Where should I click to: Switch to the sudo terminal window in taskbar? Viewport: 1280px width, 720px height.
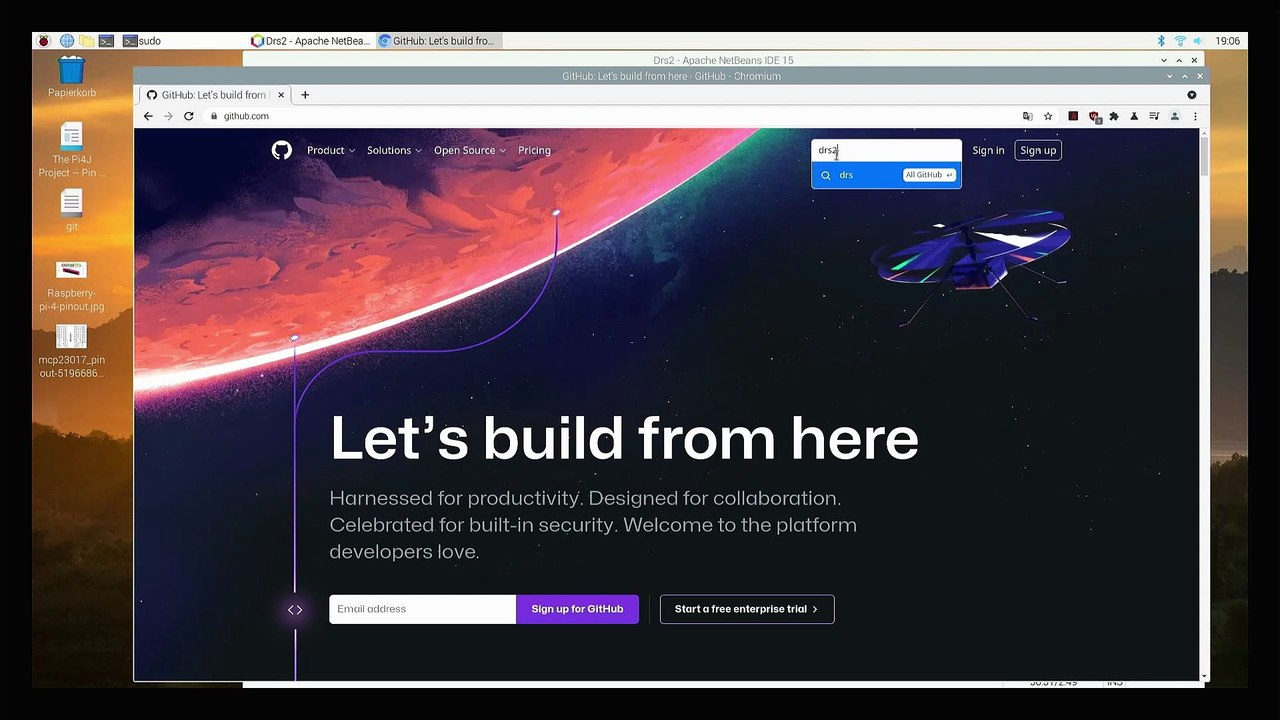pyautogui.click(x=142, y=41)
